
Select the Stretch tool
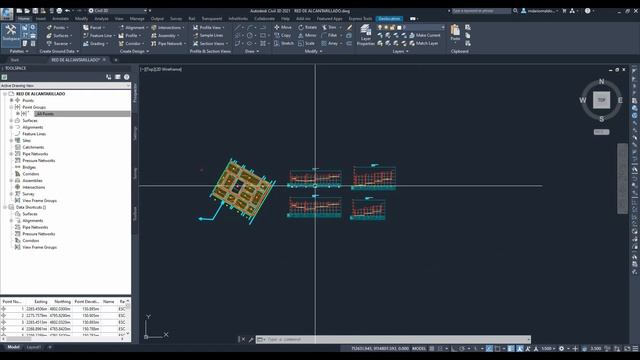pos(284,43)
